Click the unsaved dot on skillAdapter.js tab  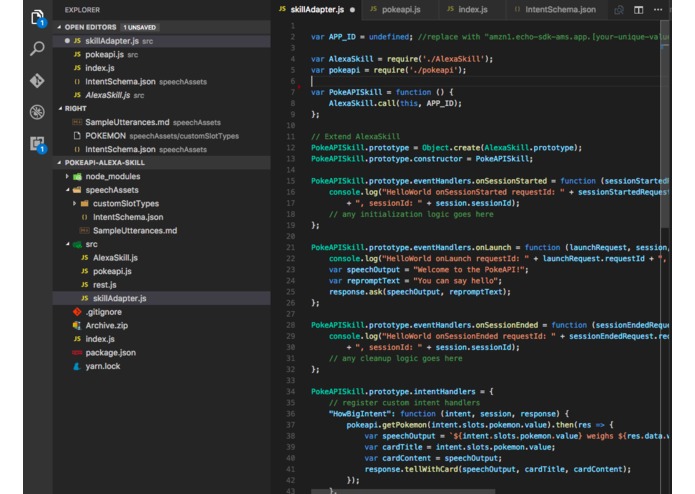[352, 10]
